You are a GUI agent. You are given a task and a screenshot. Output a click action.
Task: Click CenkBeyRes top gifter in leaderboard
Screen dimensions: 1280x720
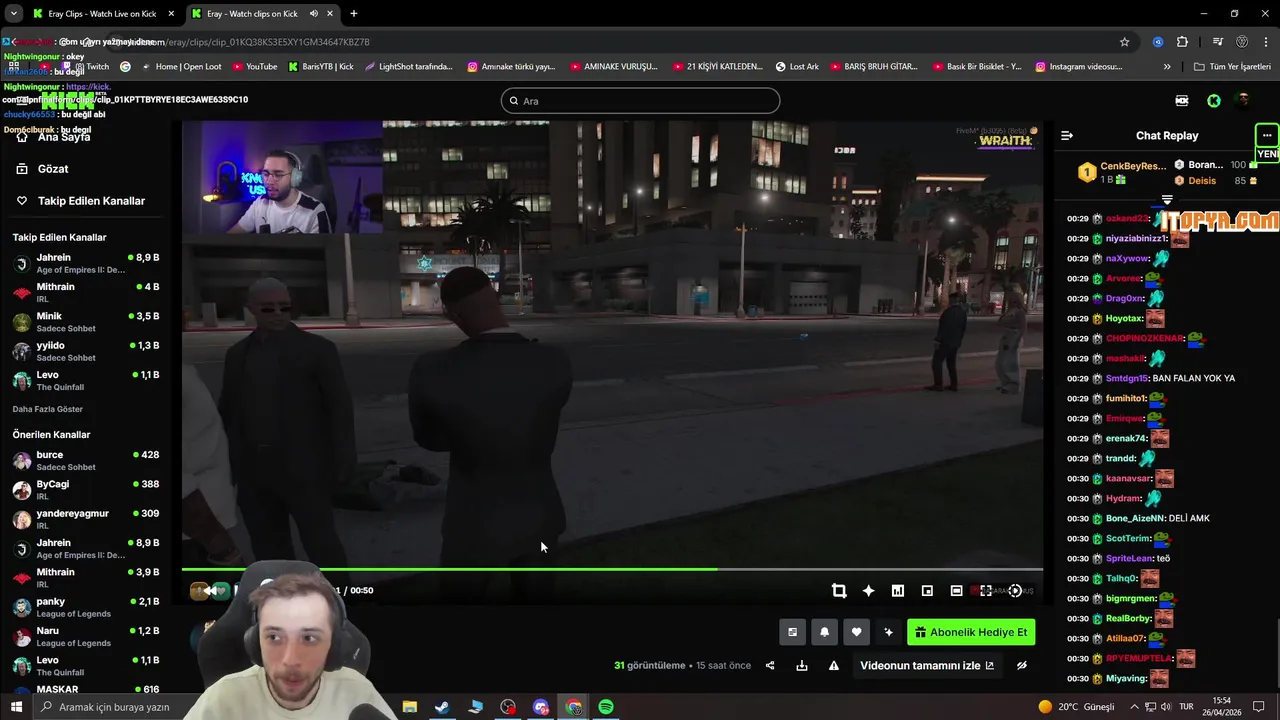click(x=1121, y=172)
